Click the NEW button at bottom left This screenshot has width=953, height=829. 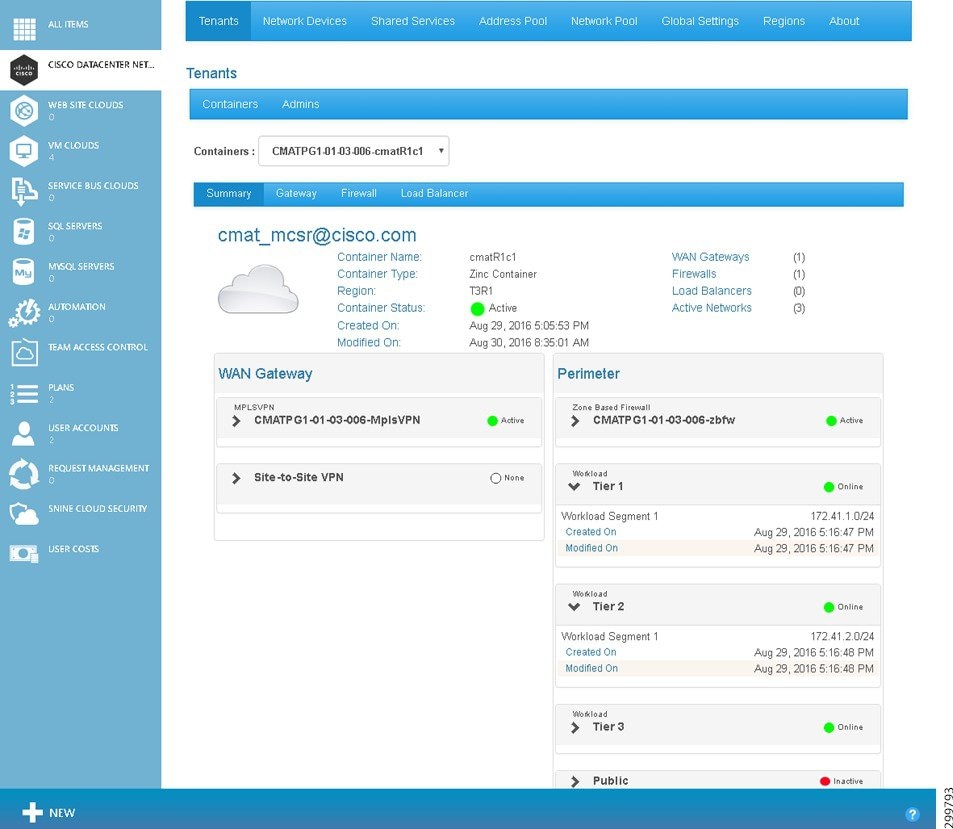pyautogui.click(x=46, y=813)
